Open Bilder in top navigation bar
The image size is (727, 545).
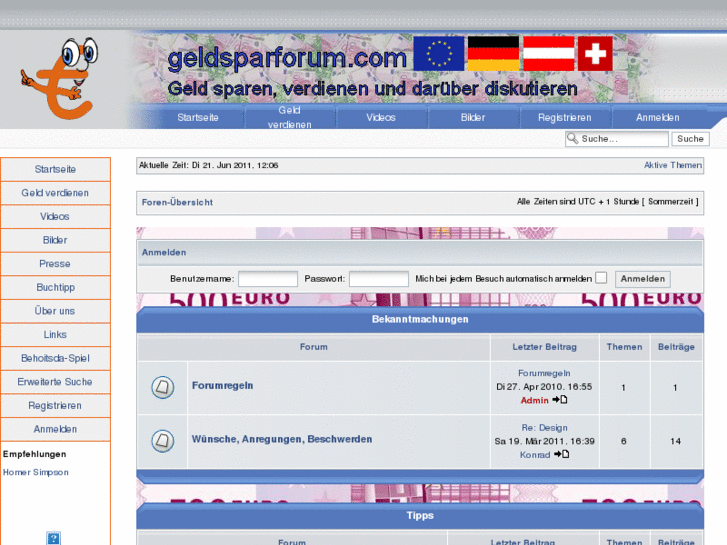[x=472, y=117]
